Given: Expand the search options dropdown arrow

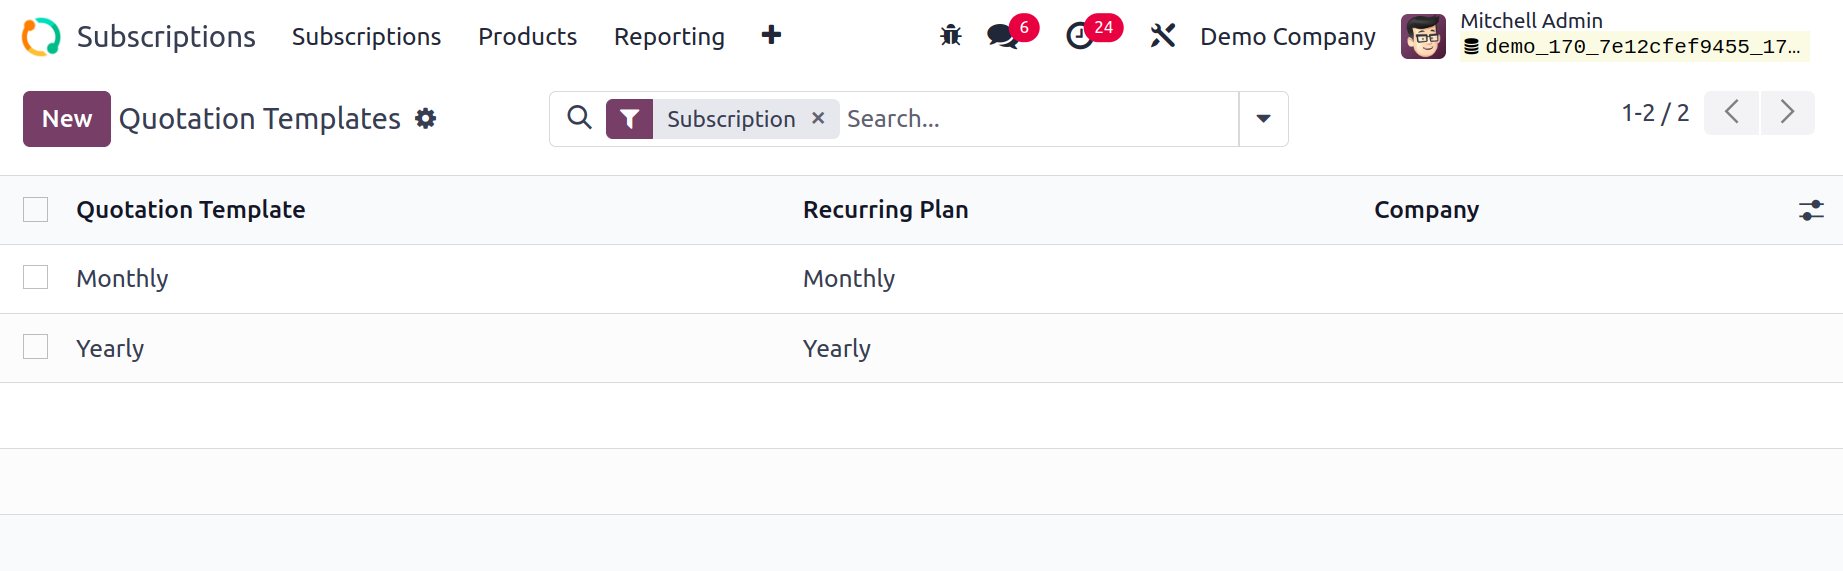Looking at the screenshot, I should pos(1263,119).
